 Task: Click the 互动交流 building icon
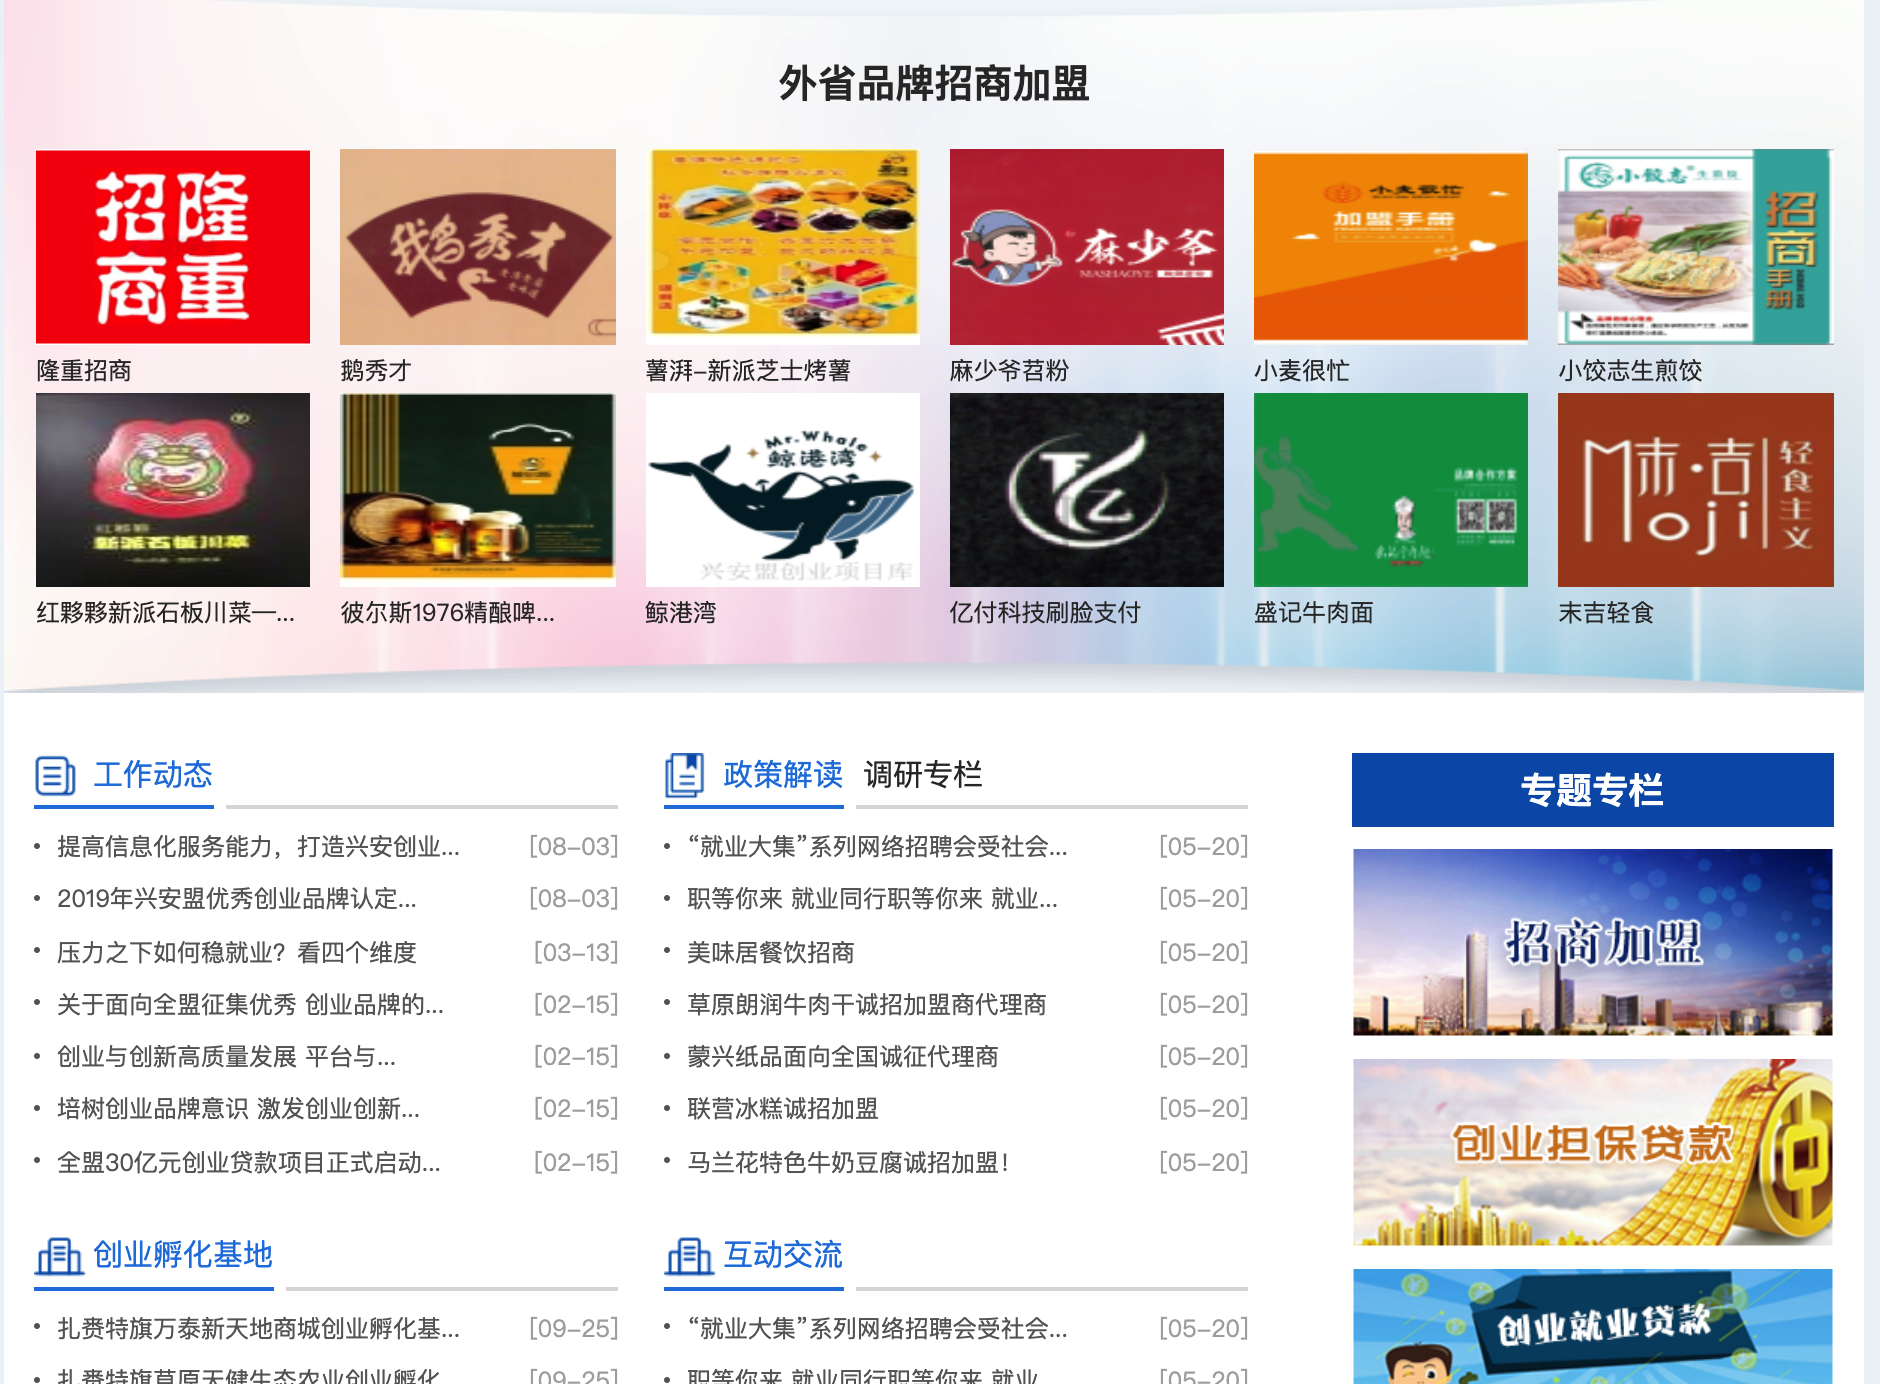pos(689,1256)
